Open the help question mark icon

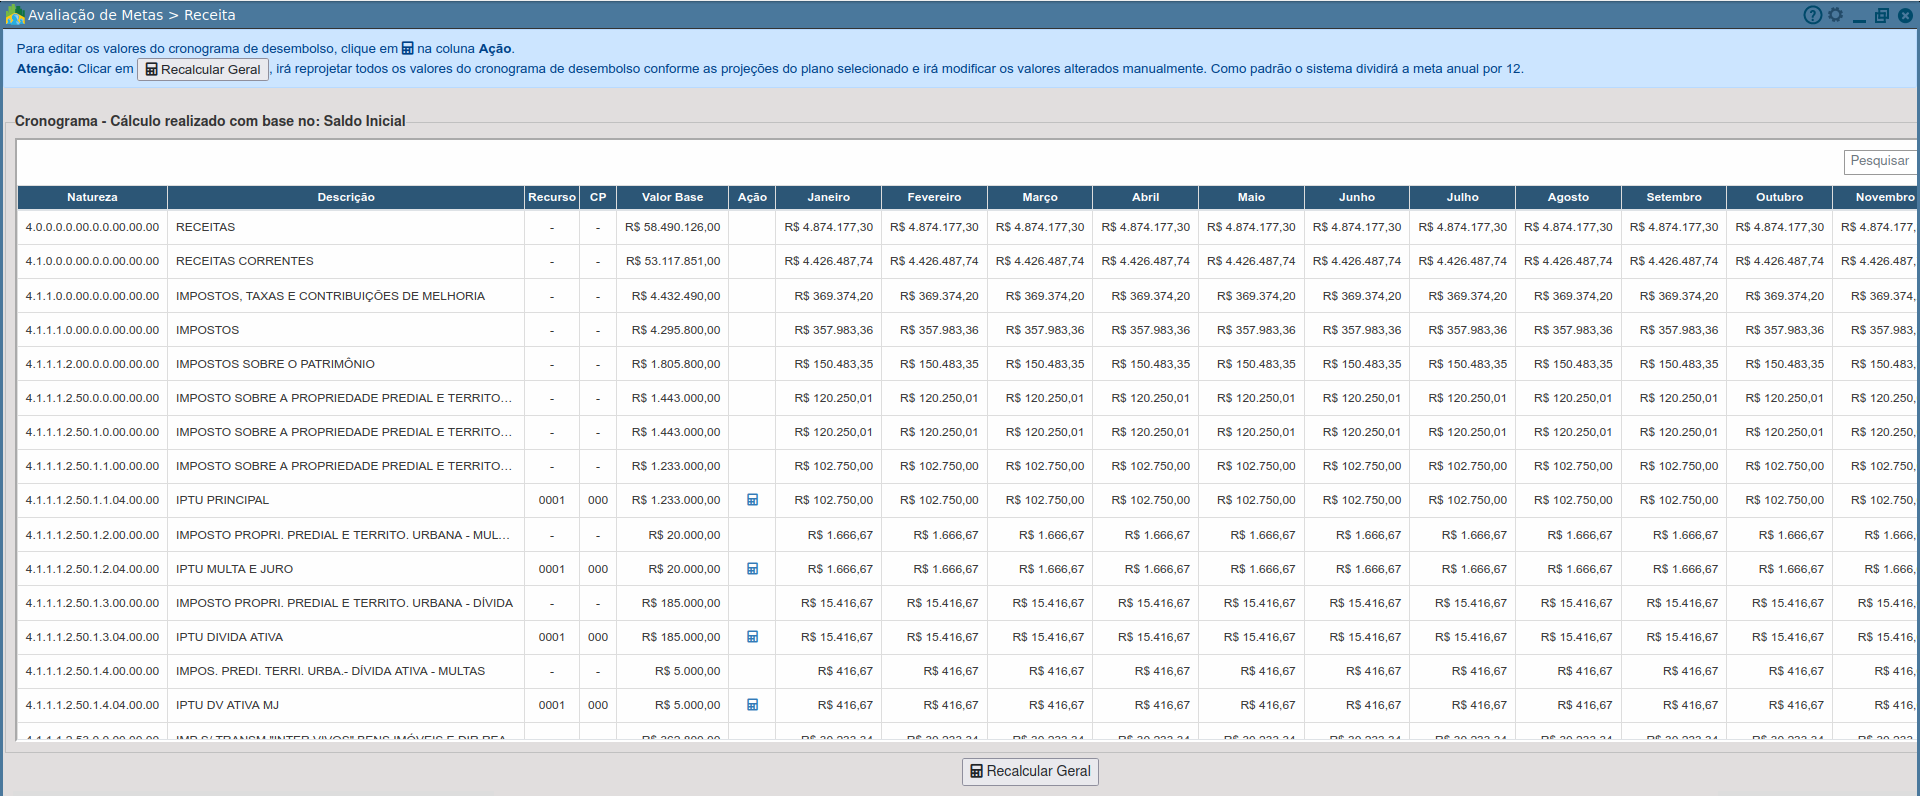click(x=1812, y=15)
